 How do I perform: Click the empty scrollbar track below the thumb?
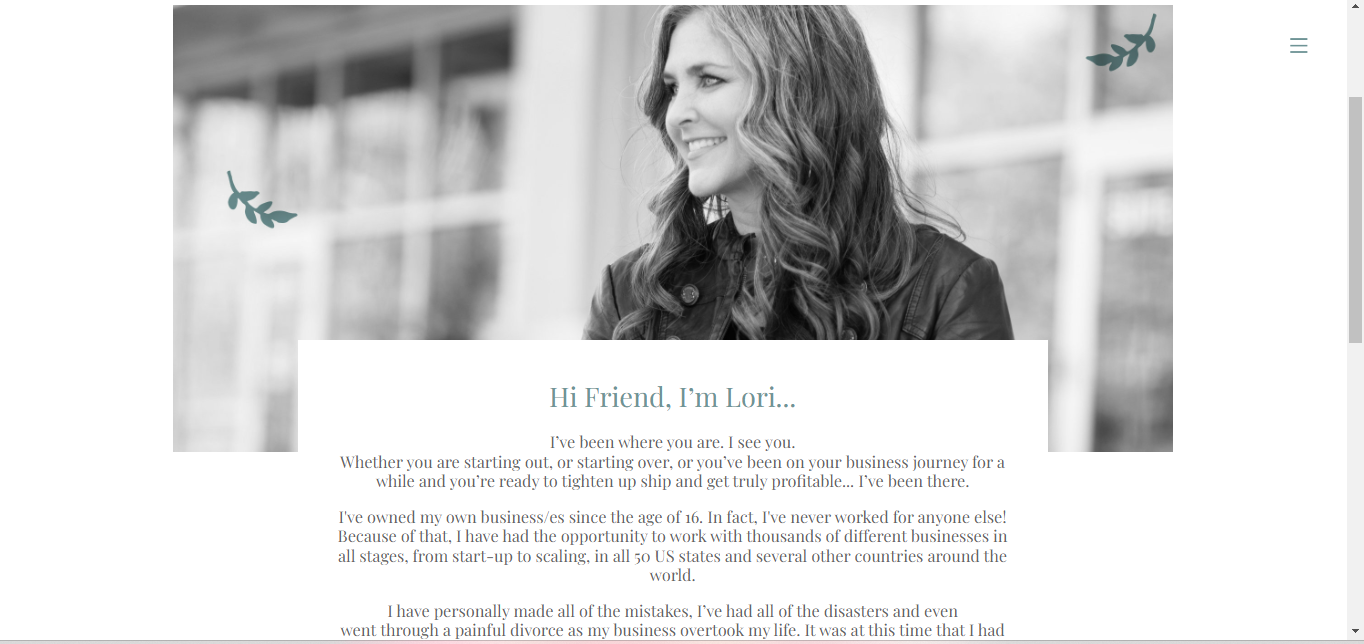point(1355,485)
